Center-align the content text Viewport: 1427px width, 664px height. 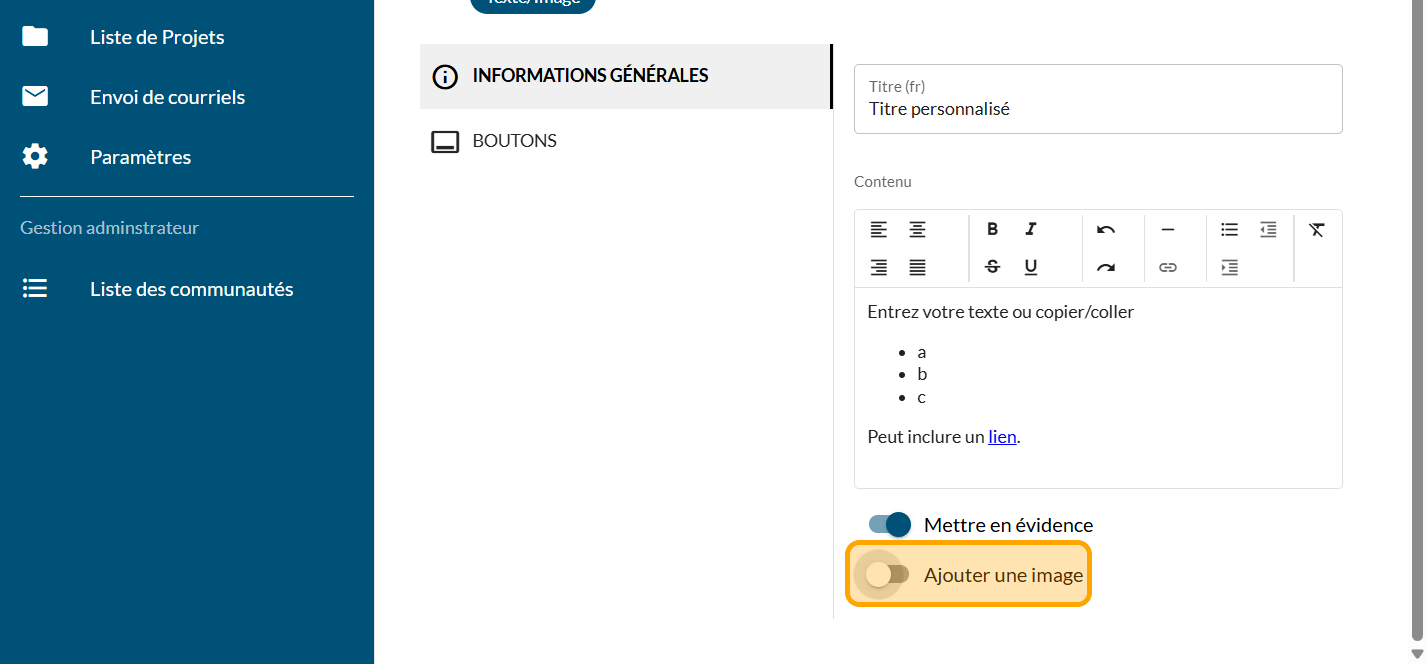(917, 229)
